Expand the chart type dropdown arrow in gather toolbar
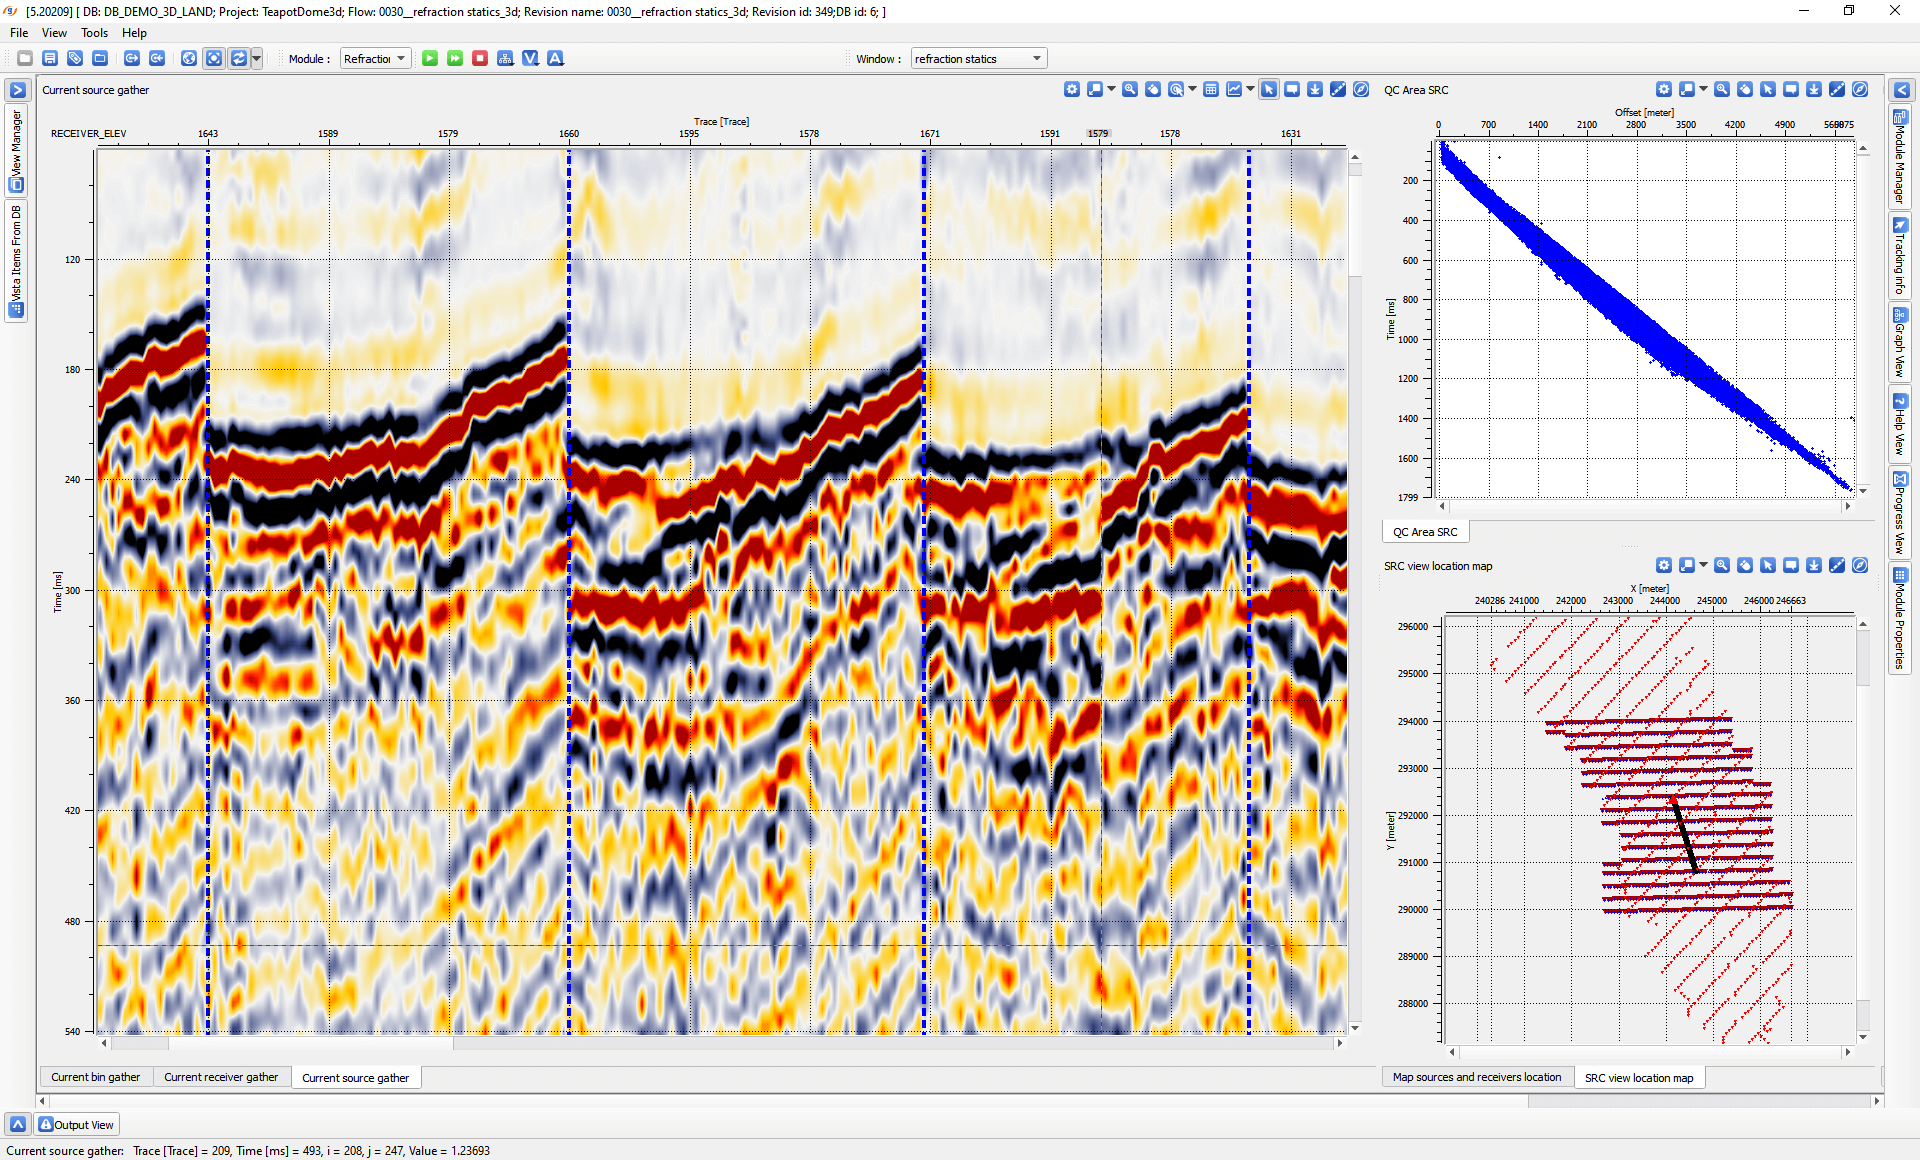1920x1160 pixels. (x=1250, y=90)
